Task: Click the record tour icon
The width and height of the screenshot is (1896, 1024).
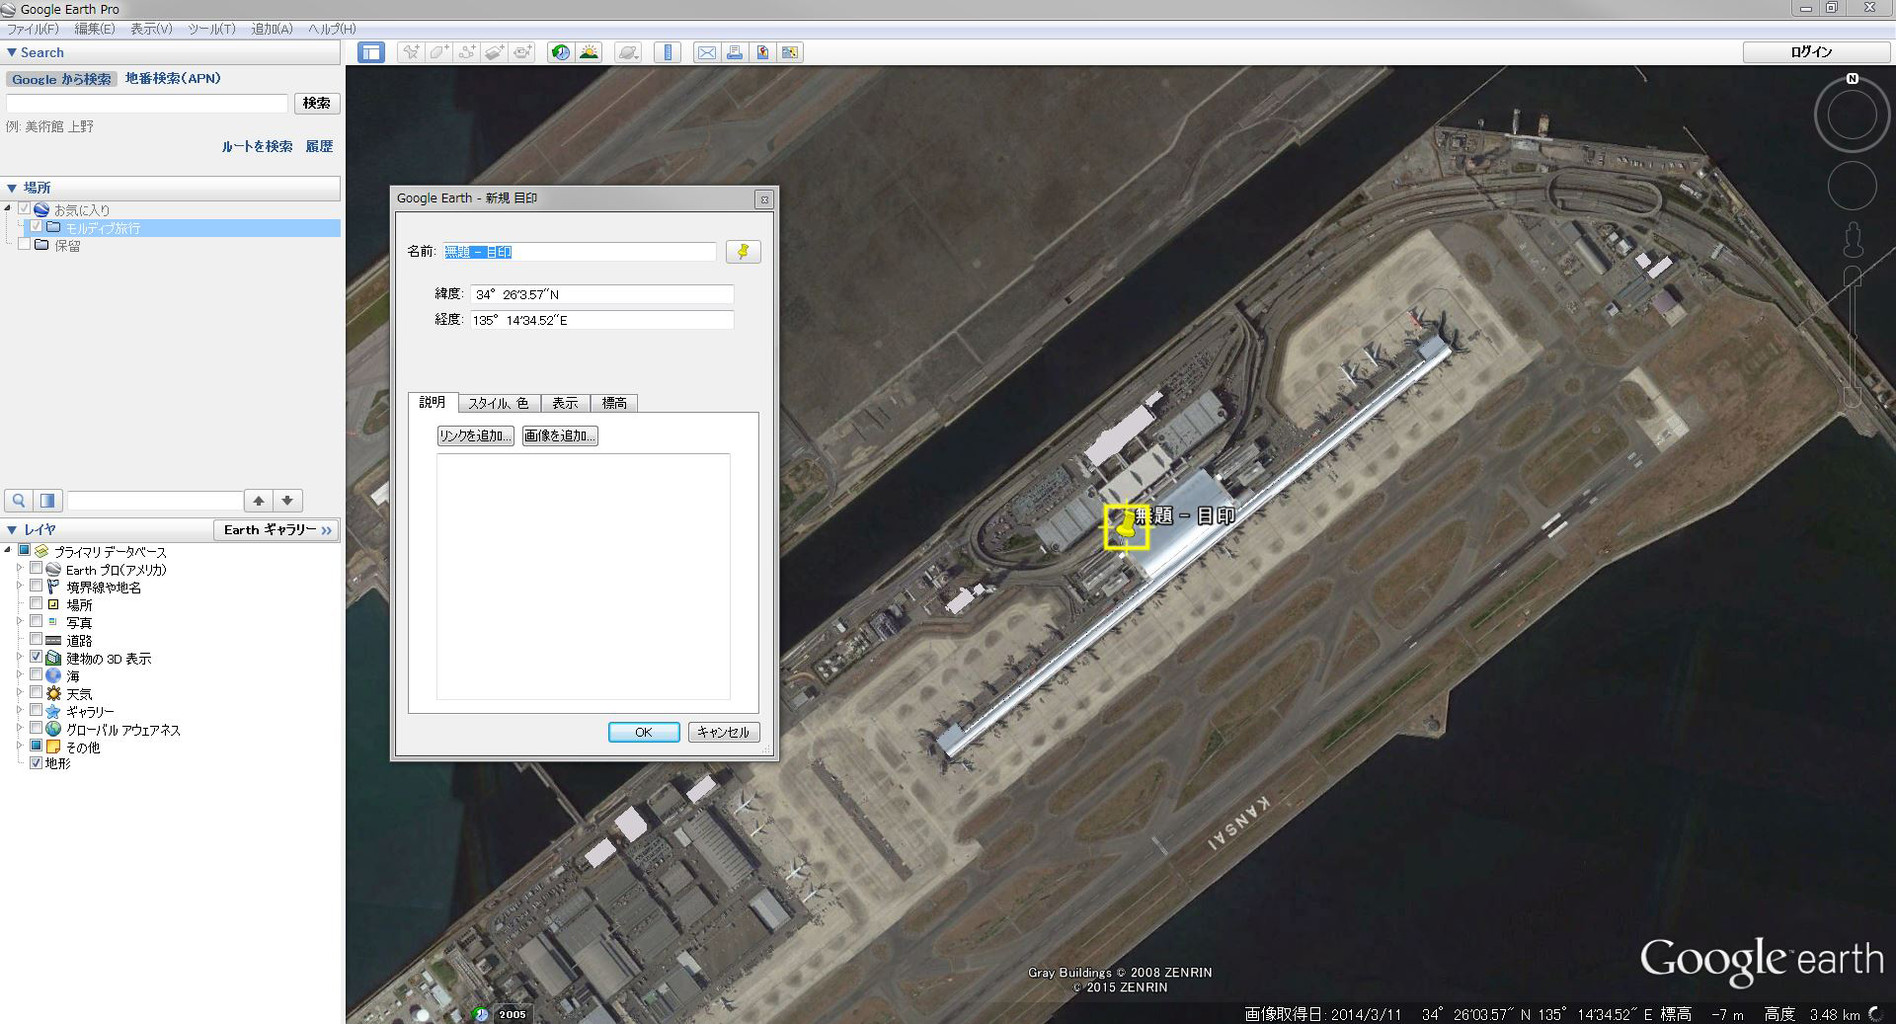Action: point(522,52)
